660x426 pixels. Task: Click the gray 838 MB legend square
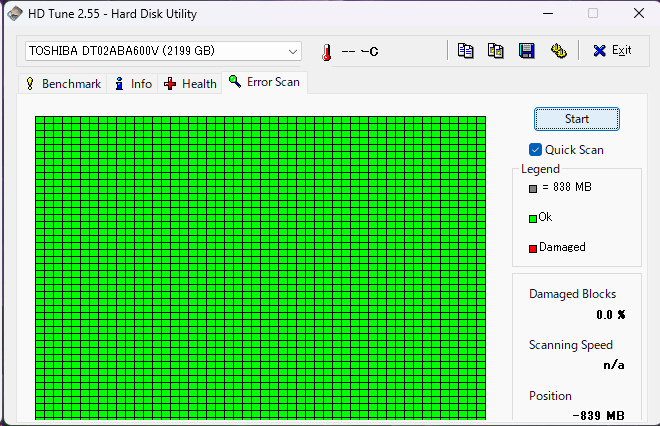pyautogui.click(x=533, y=189)
